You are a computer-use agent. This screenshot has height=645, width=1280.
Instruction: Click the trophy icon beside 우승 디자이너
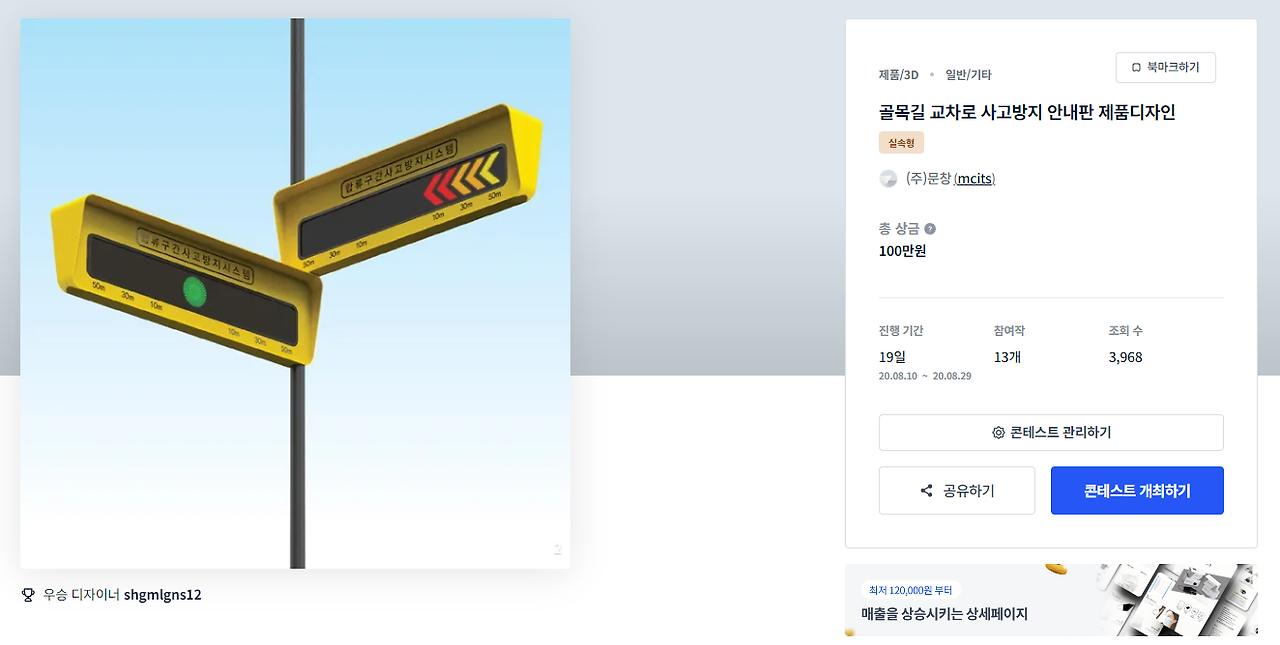tap(28, 595)
